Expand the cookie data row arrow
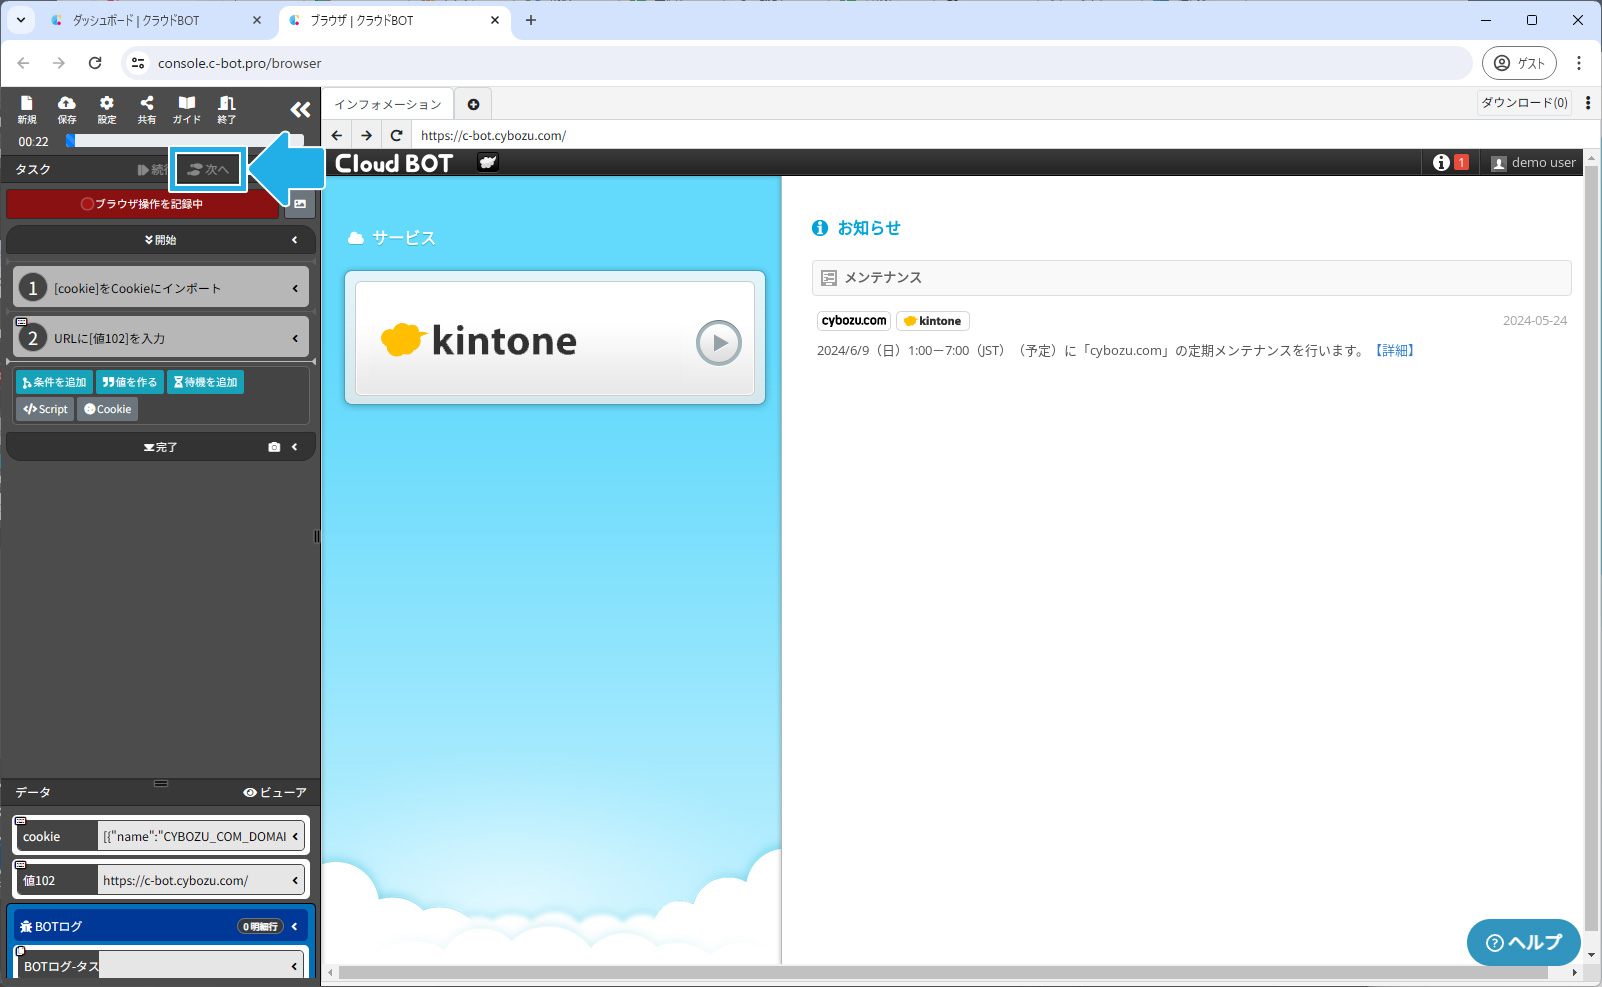 pos(295,836)
